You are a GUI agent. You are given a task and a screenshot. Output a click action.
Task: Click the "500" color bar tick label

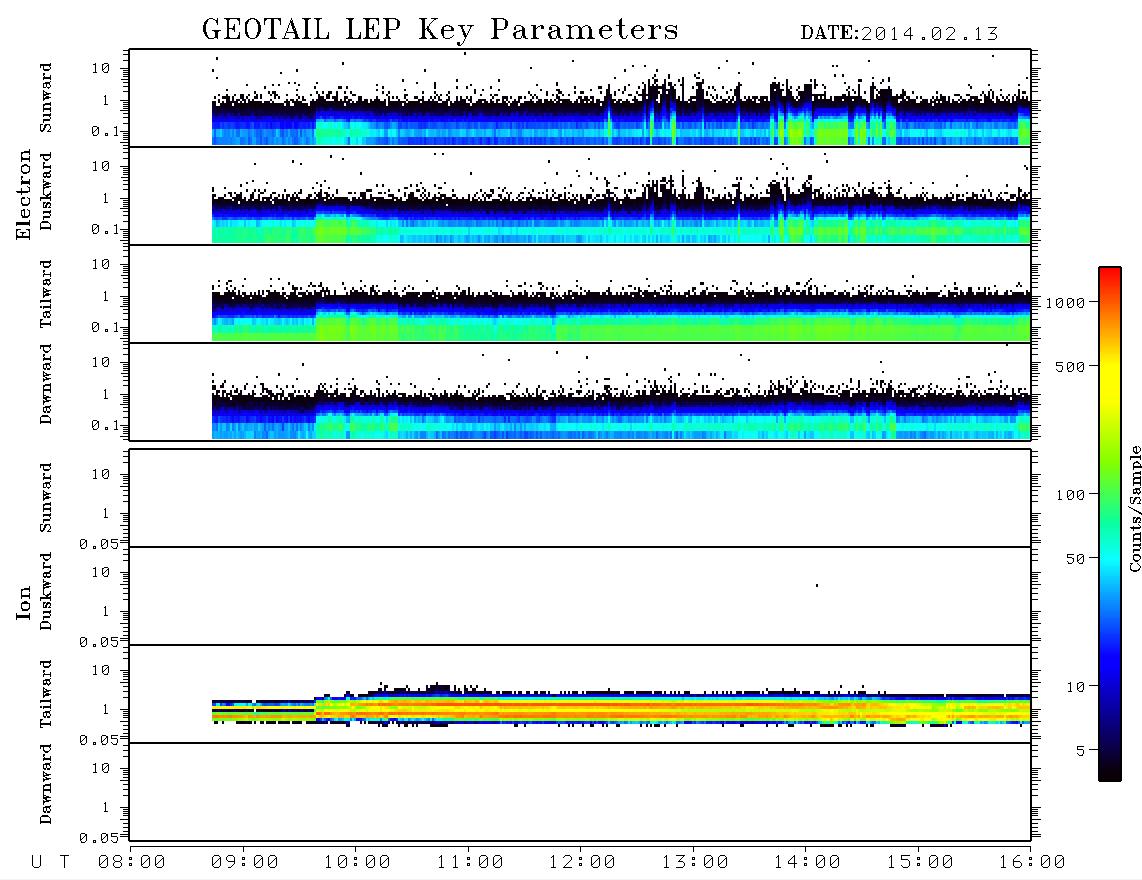pyautogui.click(x=1071, y=366)
